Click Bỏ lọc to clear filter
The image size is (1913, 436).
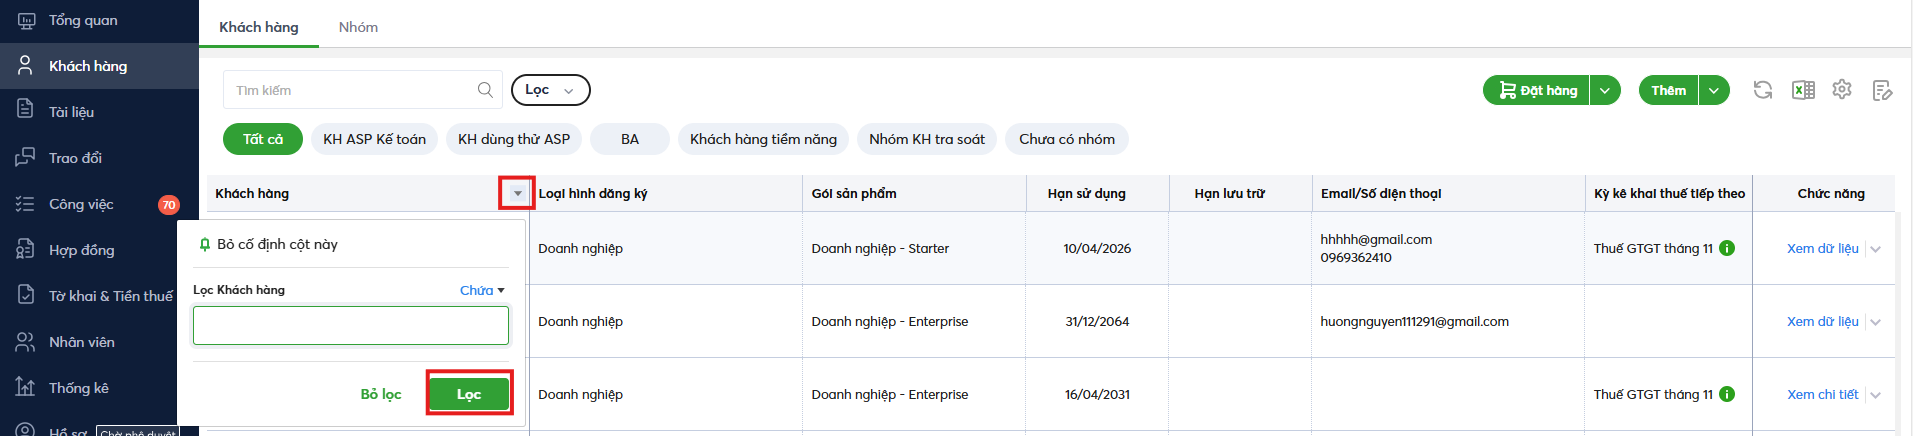[x=381, y=394]
